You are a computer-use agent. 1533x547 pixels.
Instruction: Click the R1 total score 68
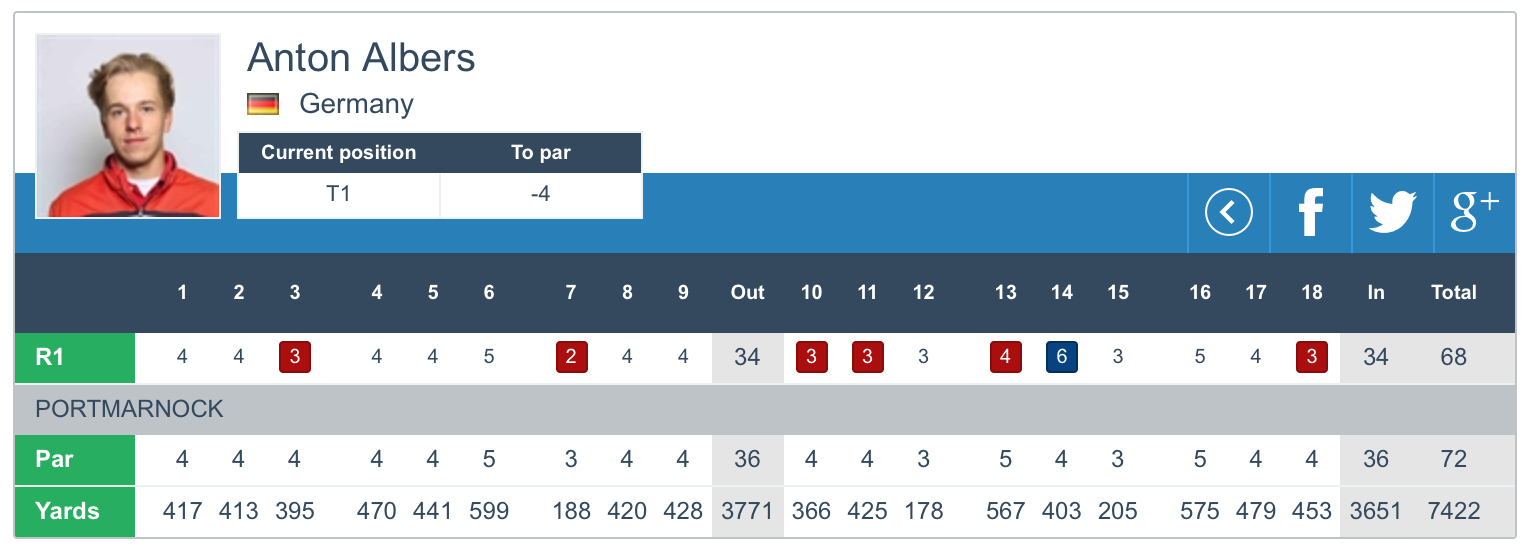click(1453, 357)
